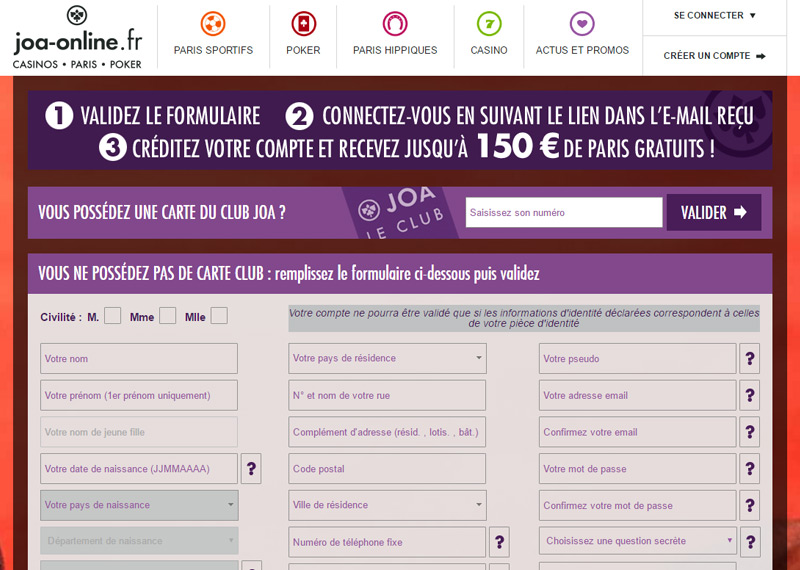The image size is (800, 570).
Task: Select the Mme civility checkbox
Action: pos(167,316)
